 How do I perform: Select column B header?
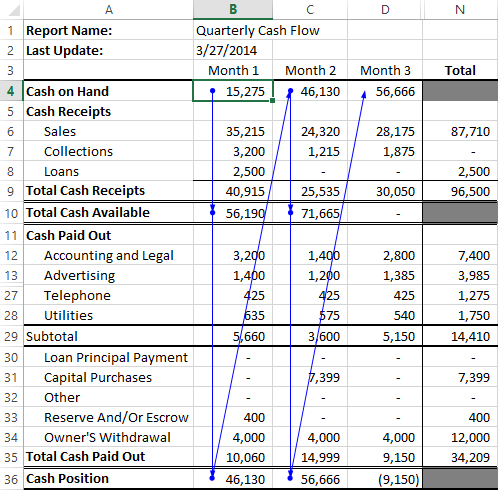pos(233,9)
